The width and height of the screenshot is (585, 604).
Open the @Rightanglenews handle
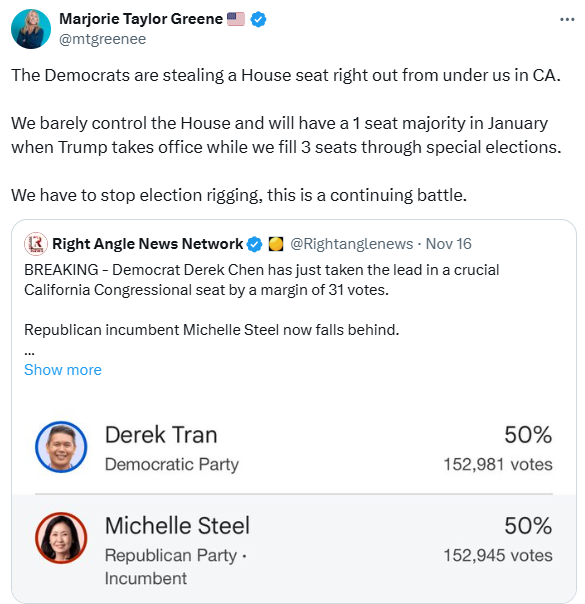click(x=351, y=244)
